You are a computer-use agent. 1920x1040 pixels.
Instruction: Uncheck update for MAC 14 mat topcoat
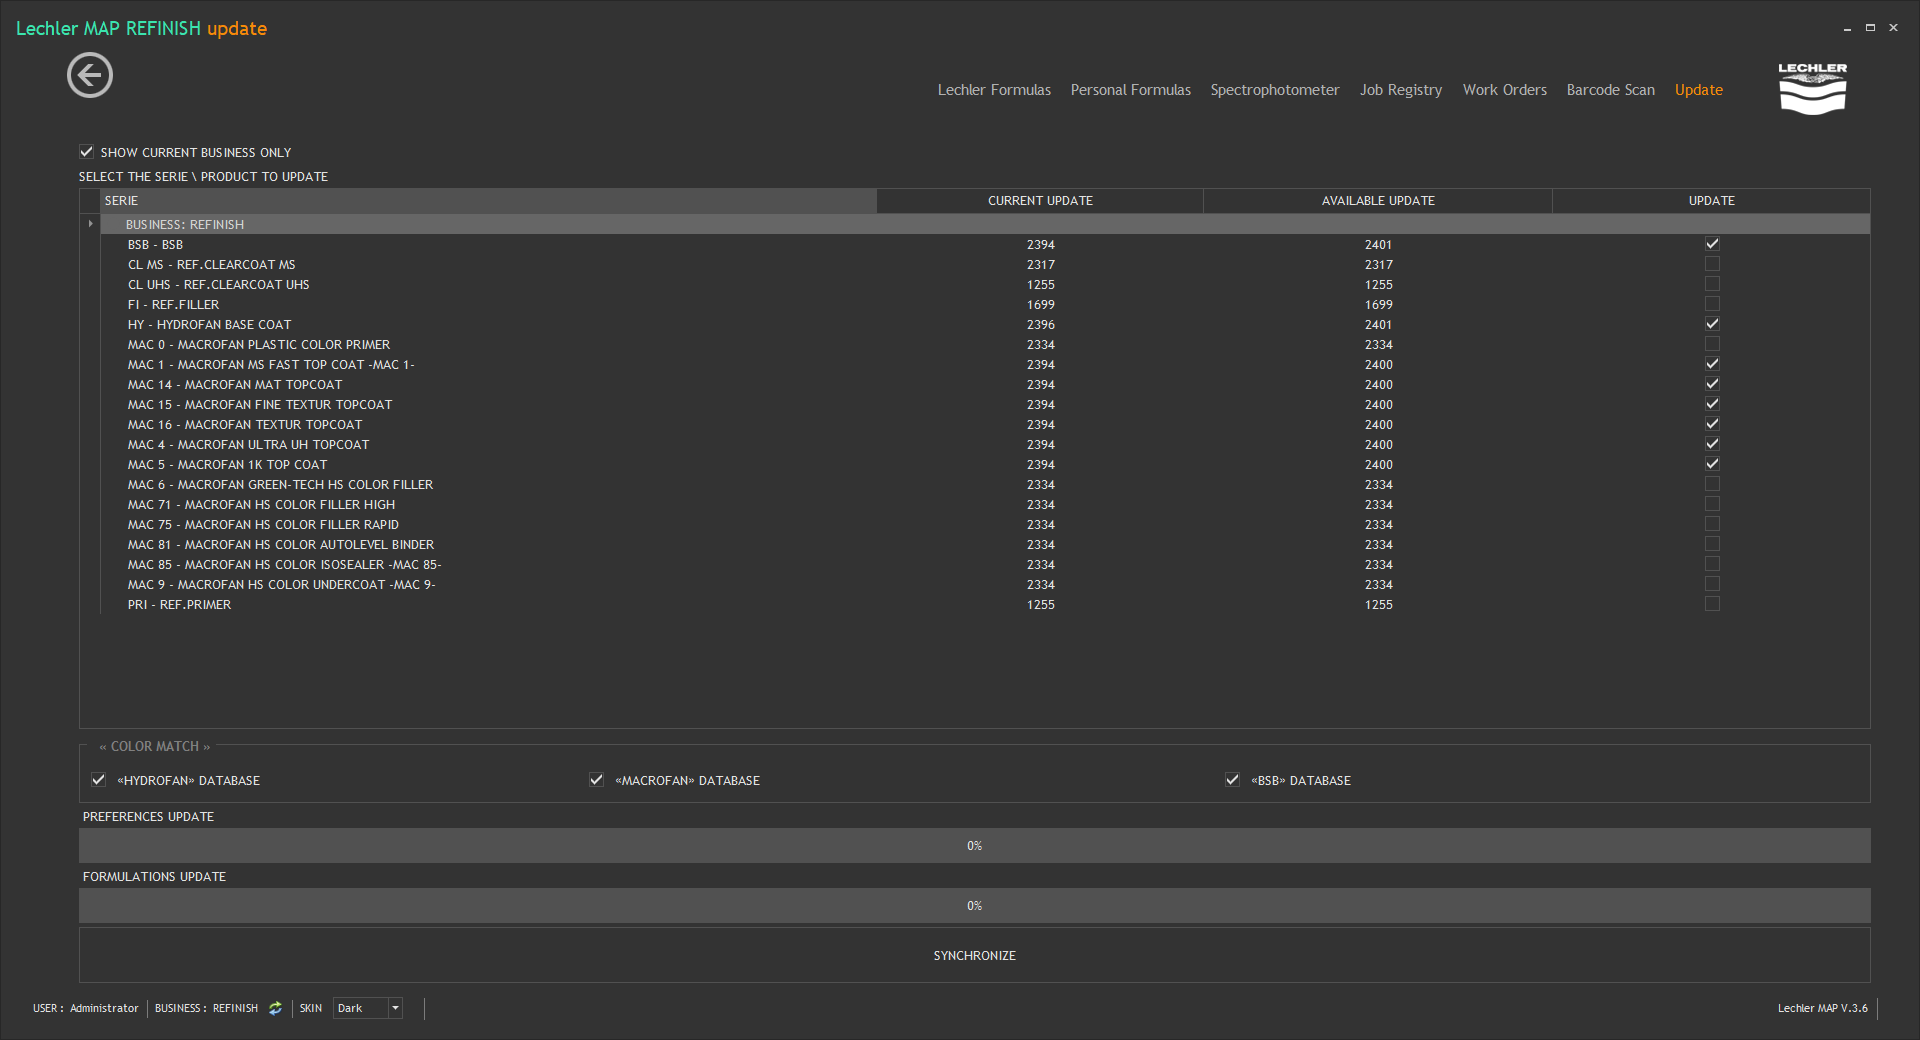click(x=1712, y=384)
